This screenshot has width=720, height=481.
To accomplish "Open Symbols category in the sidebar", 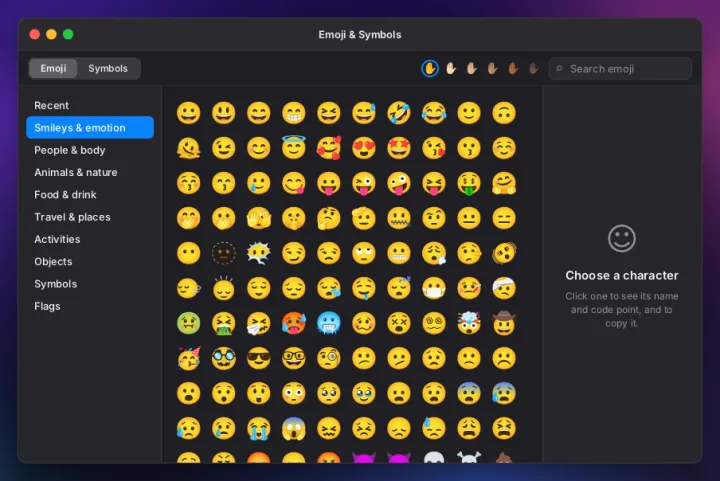I will (90, 284).
